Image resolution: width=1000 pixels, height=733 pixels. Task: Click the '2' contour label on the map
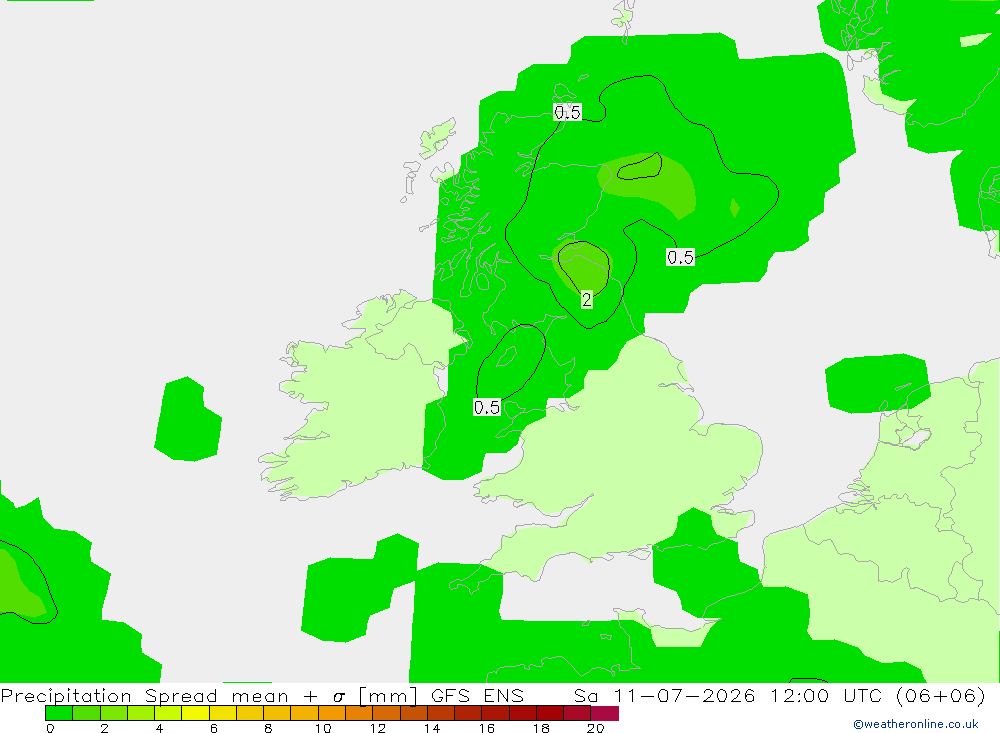coord(587,299)
